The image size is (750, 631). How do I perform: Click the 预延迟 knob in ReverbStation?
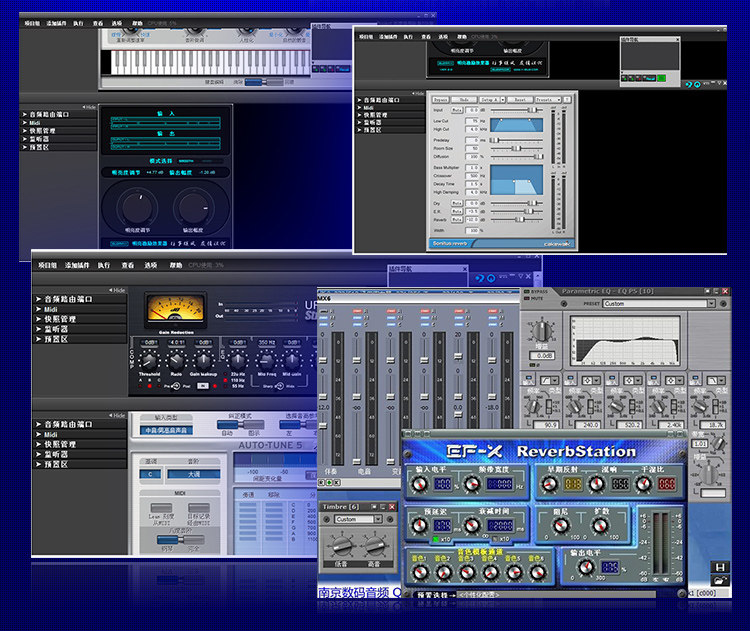[x=419, y=526]
